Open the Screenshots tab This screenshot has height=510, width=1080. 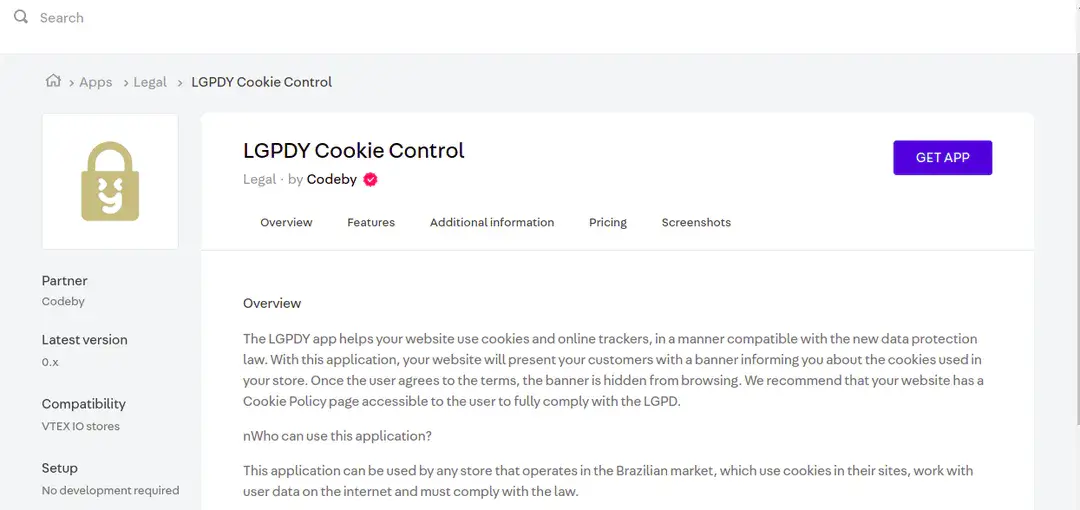coord(696,223)
